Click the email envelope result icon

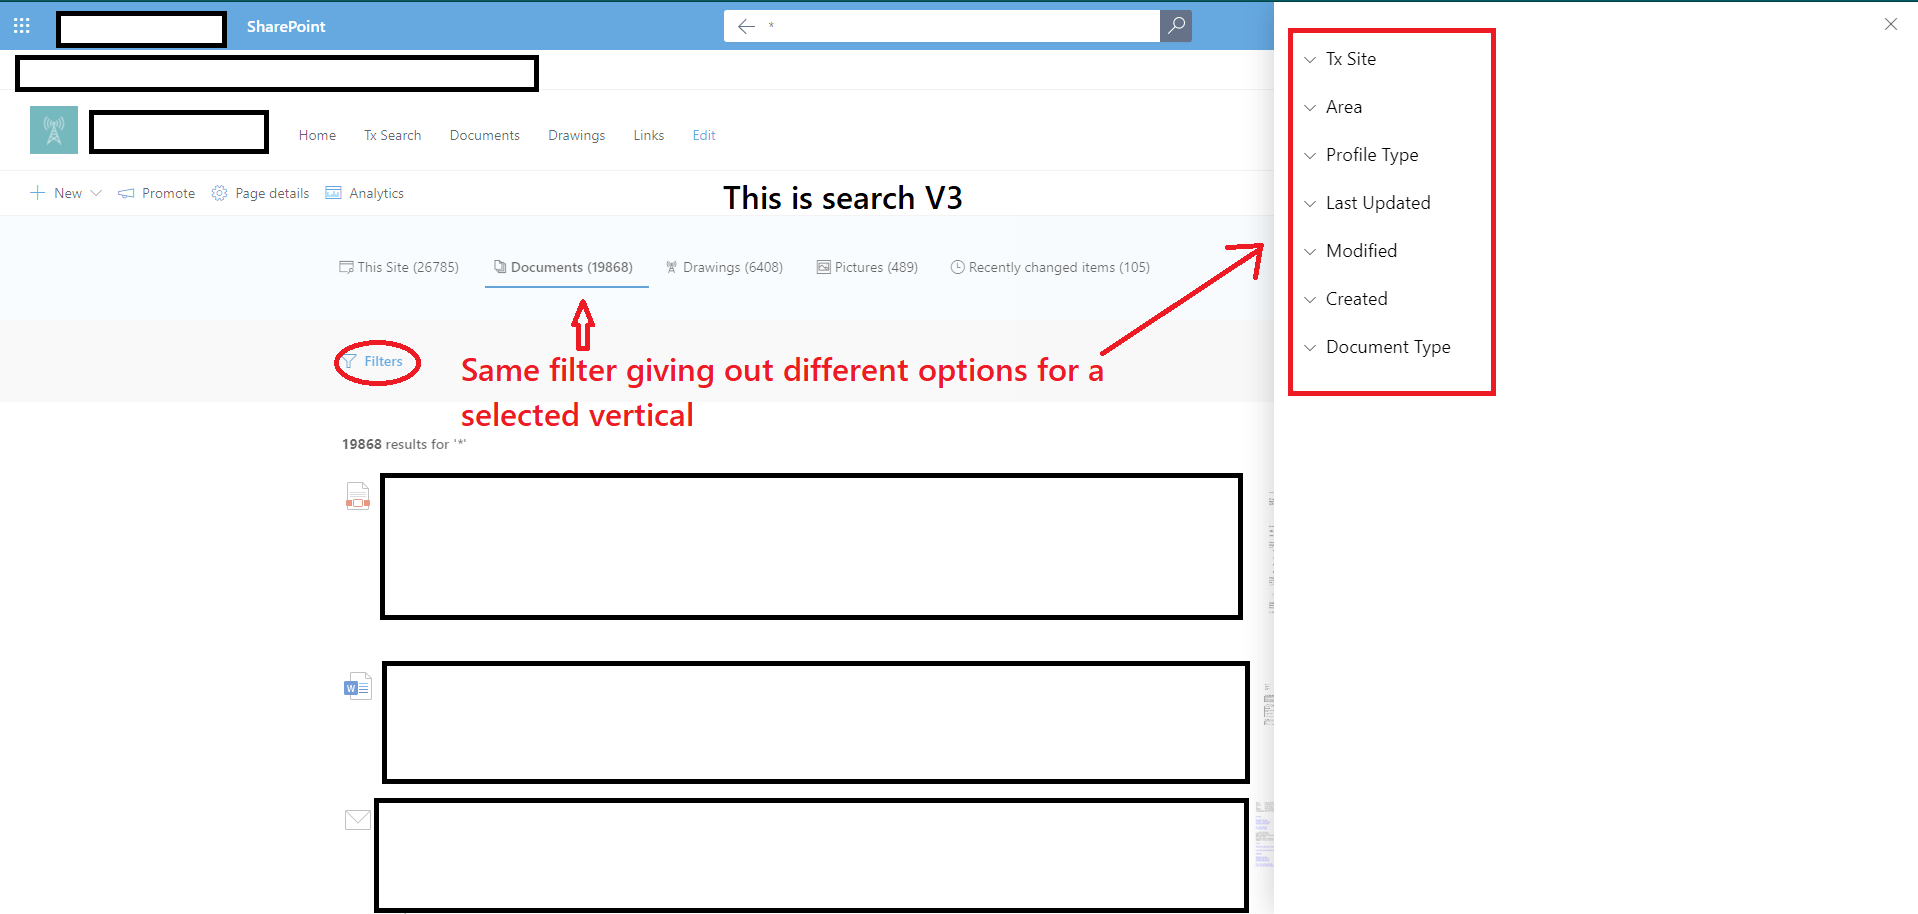(x=357, y=819)
